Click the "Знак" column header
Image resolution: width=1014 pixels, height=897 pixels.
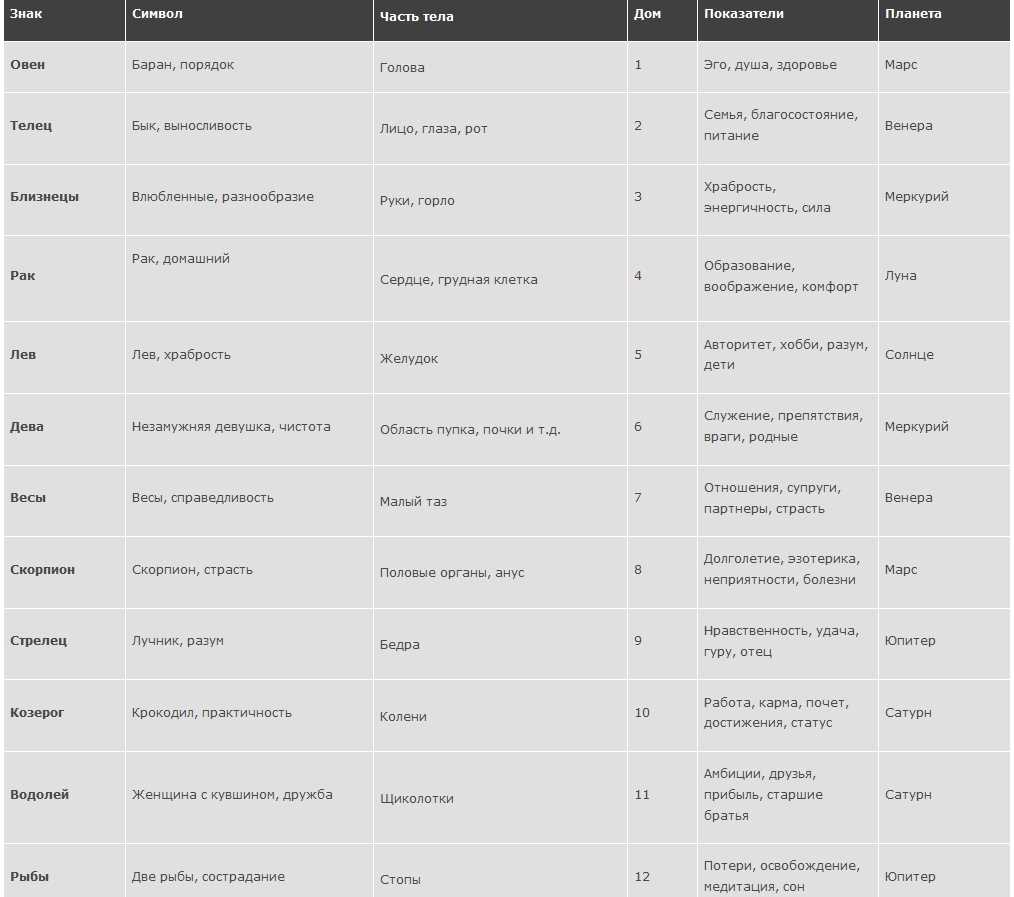(26, 14)
